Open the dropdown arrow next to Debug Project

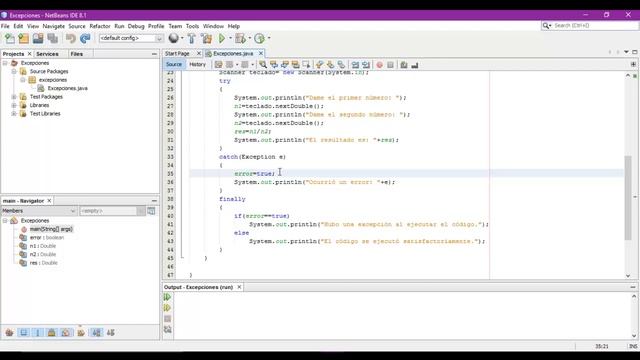pos(249,38)
